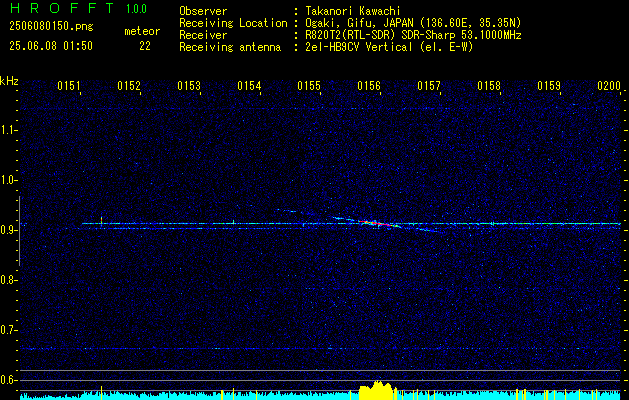Image resolution: width=629 pixels, height=400 pixels.
Task: Click the HROFFT program title
Action: pos(62,8)
